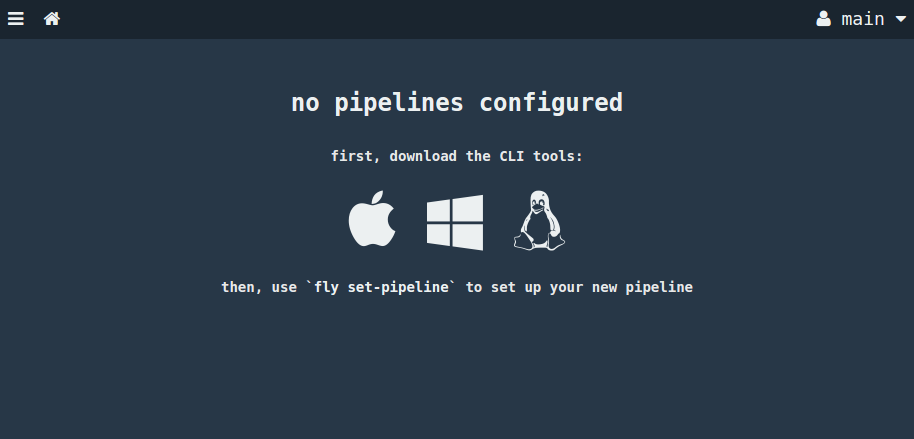Click the user silhouette icon
Screen dimensions: 914x439
tap(823, 19)
